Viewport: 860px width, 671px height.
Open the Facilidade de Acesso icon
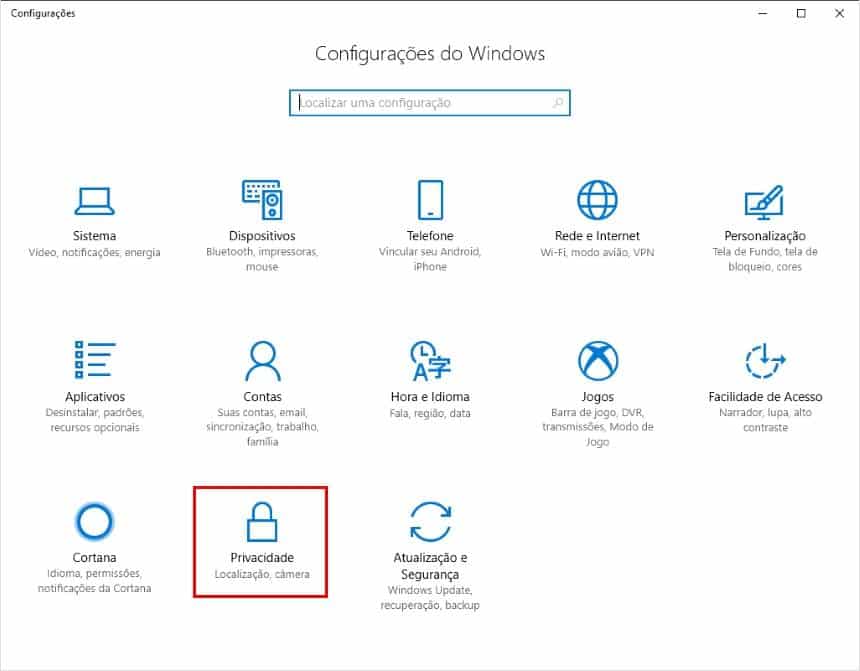[x=765, y=360]
